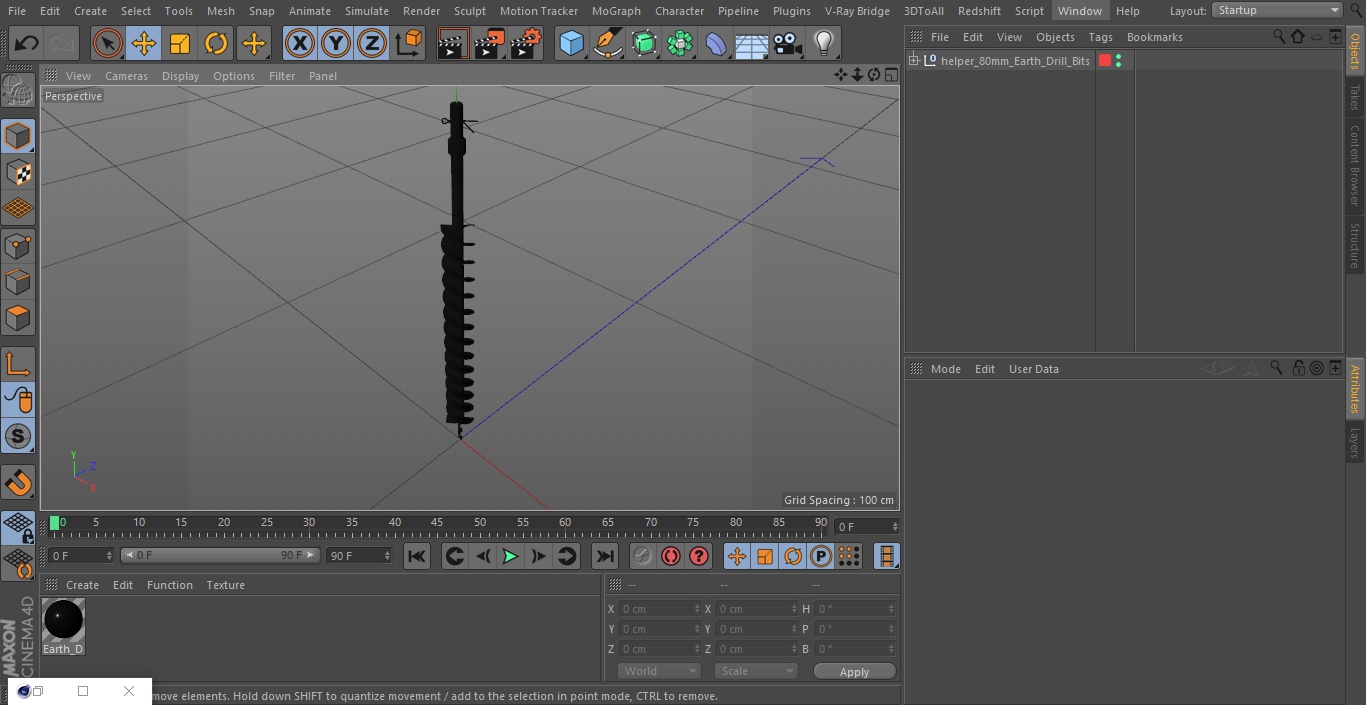Click the preview range slider bar

click(219, 555)
